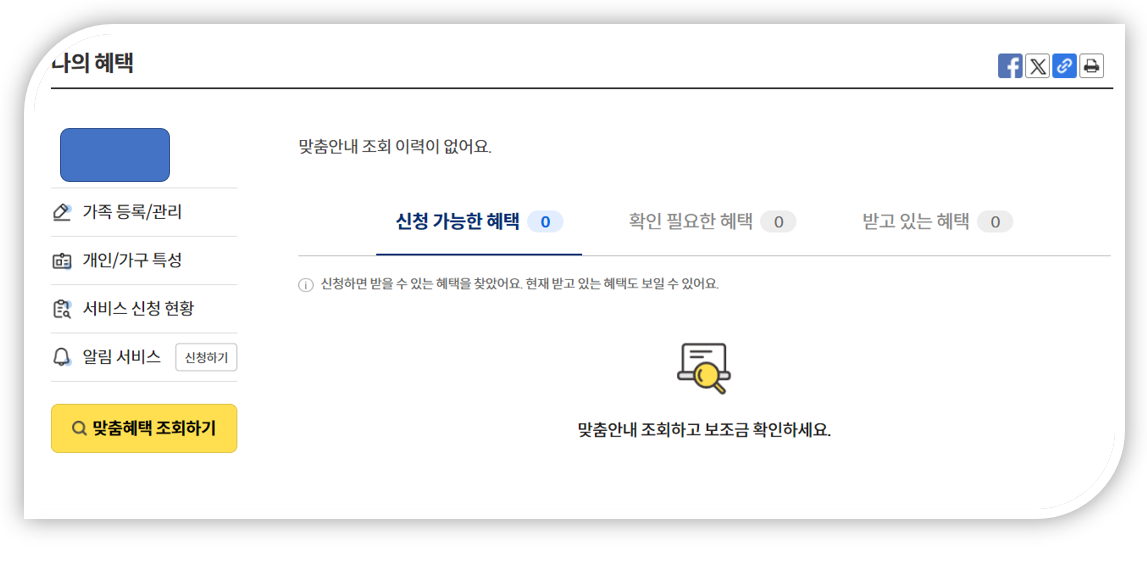The height and width of the screenshot is (563, 1147).
Task: Copy the page link with the chain icon
Action: pos(1064,66)
